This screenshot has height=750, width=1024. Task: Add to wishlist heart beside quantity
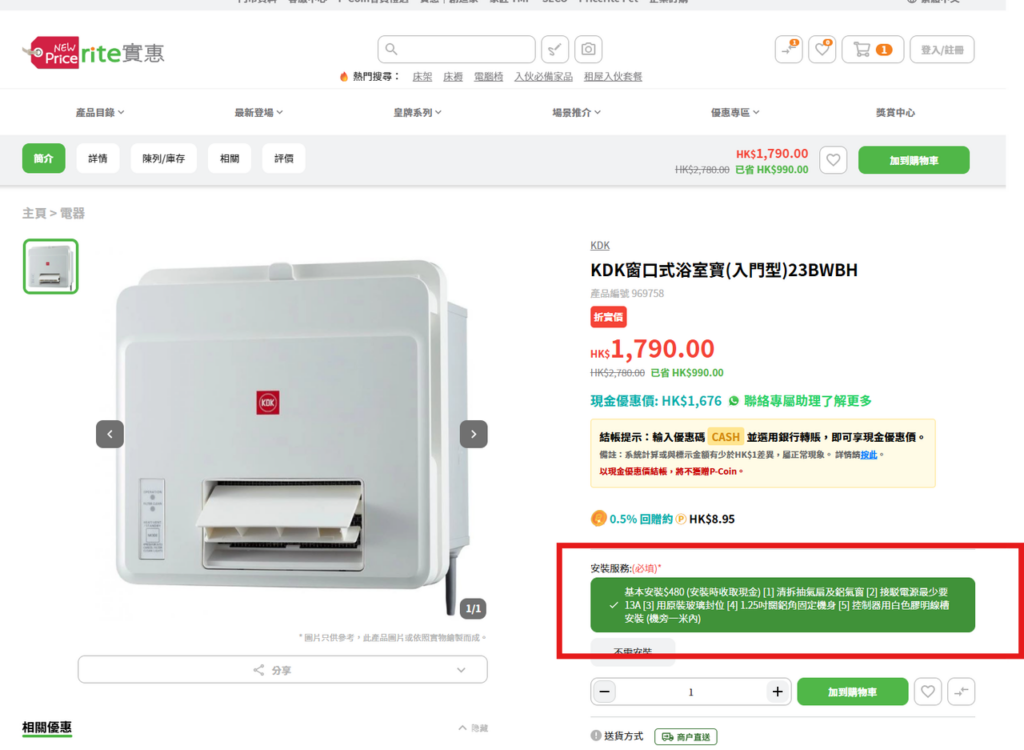[927, 691]
